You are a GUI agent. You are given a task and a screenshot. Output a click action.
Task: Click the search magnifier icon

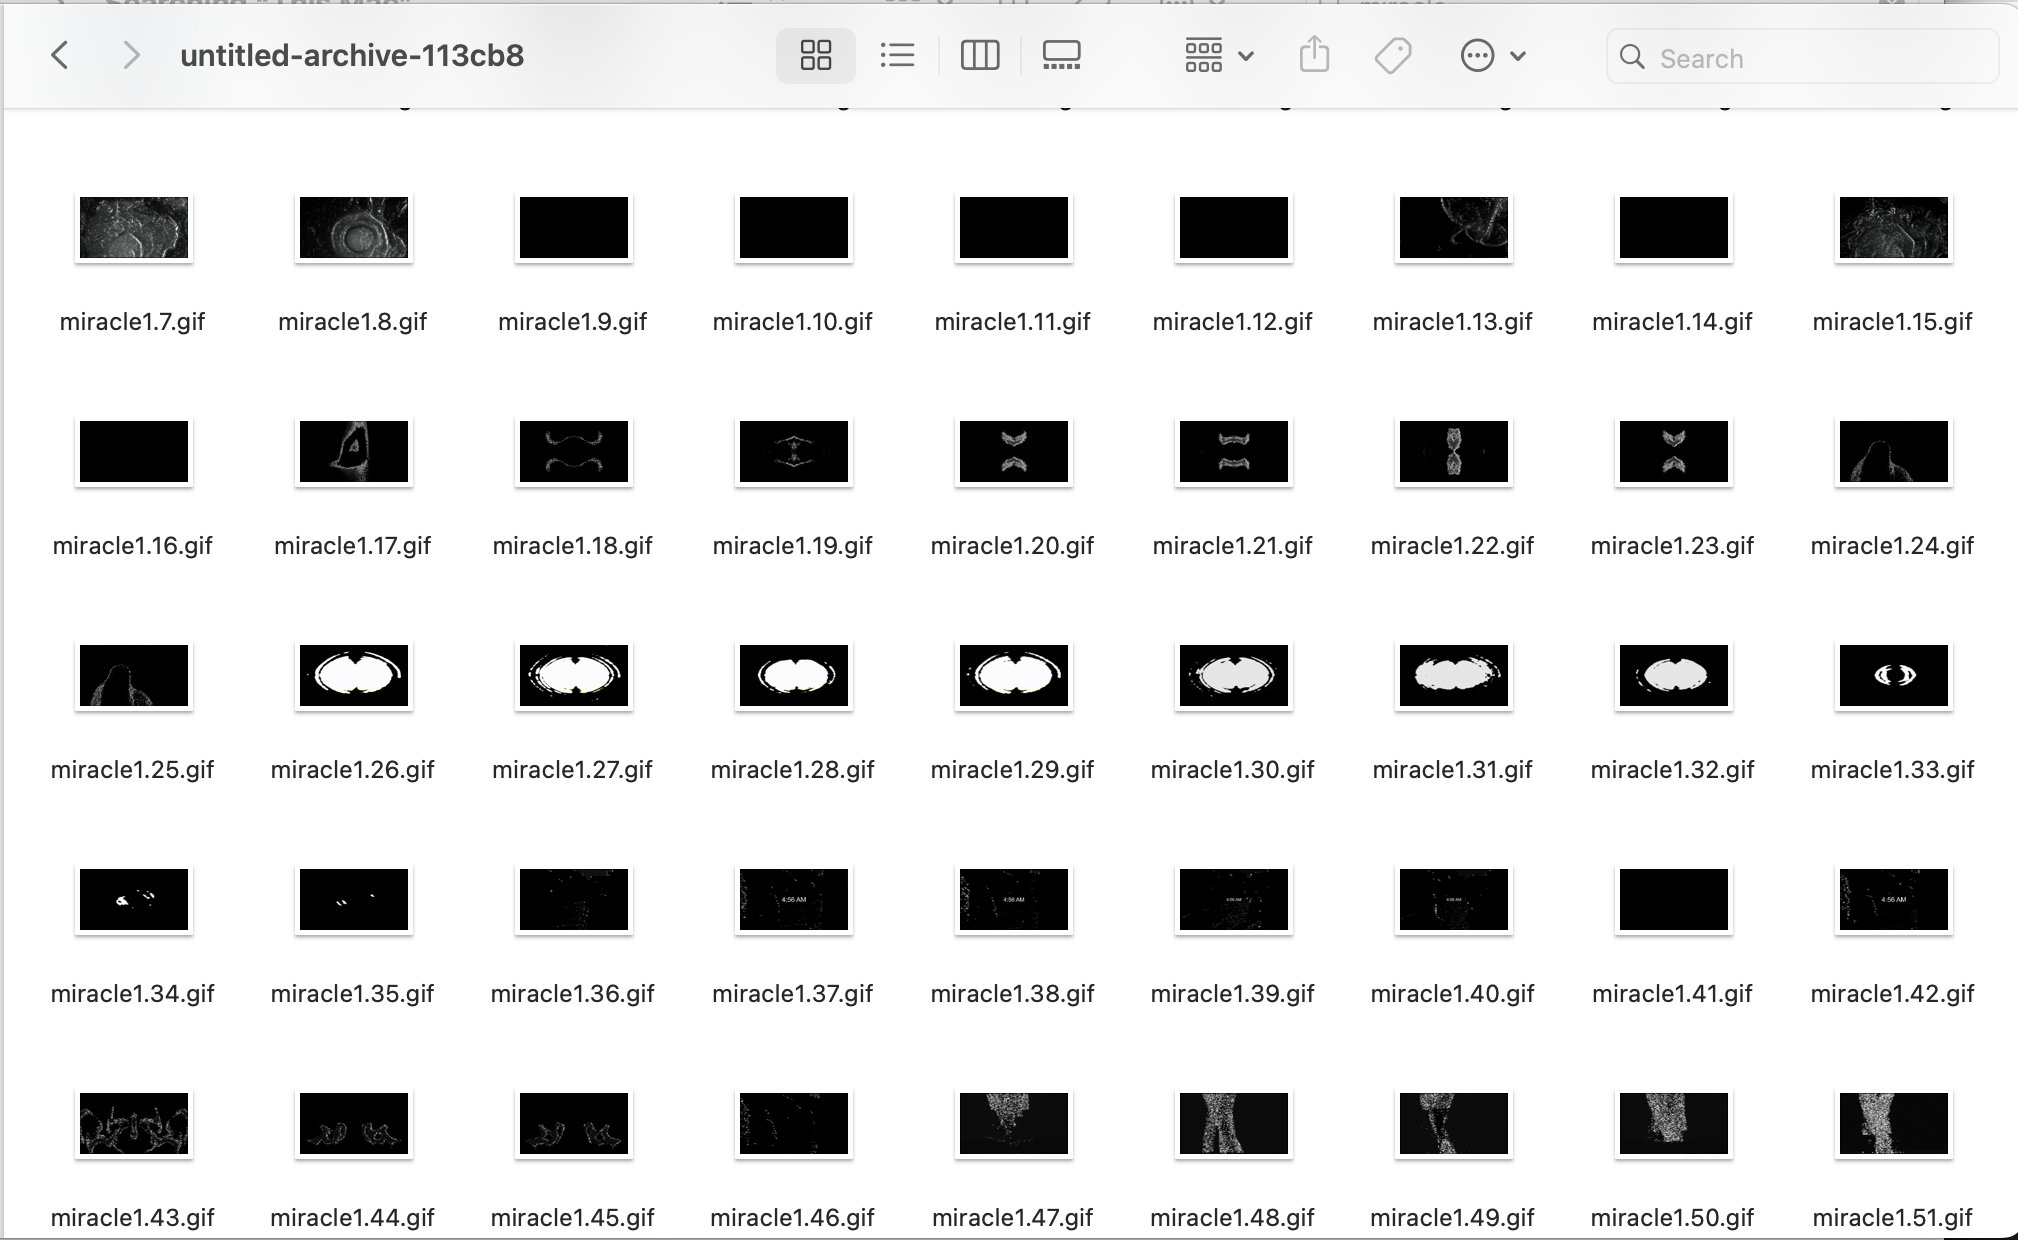pos(1632,57)
